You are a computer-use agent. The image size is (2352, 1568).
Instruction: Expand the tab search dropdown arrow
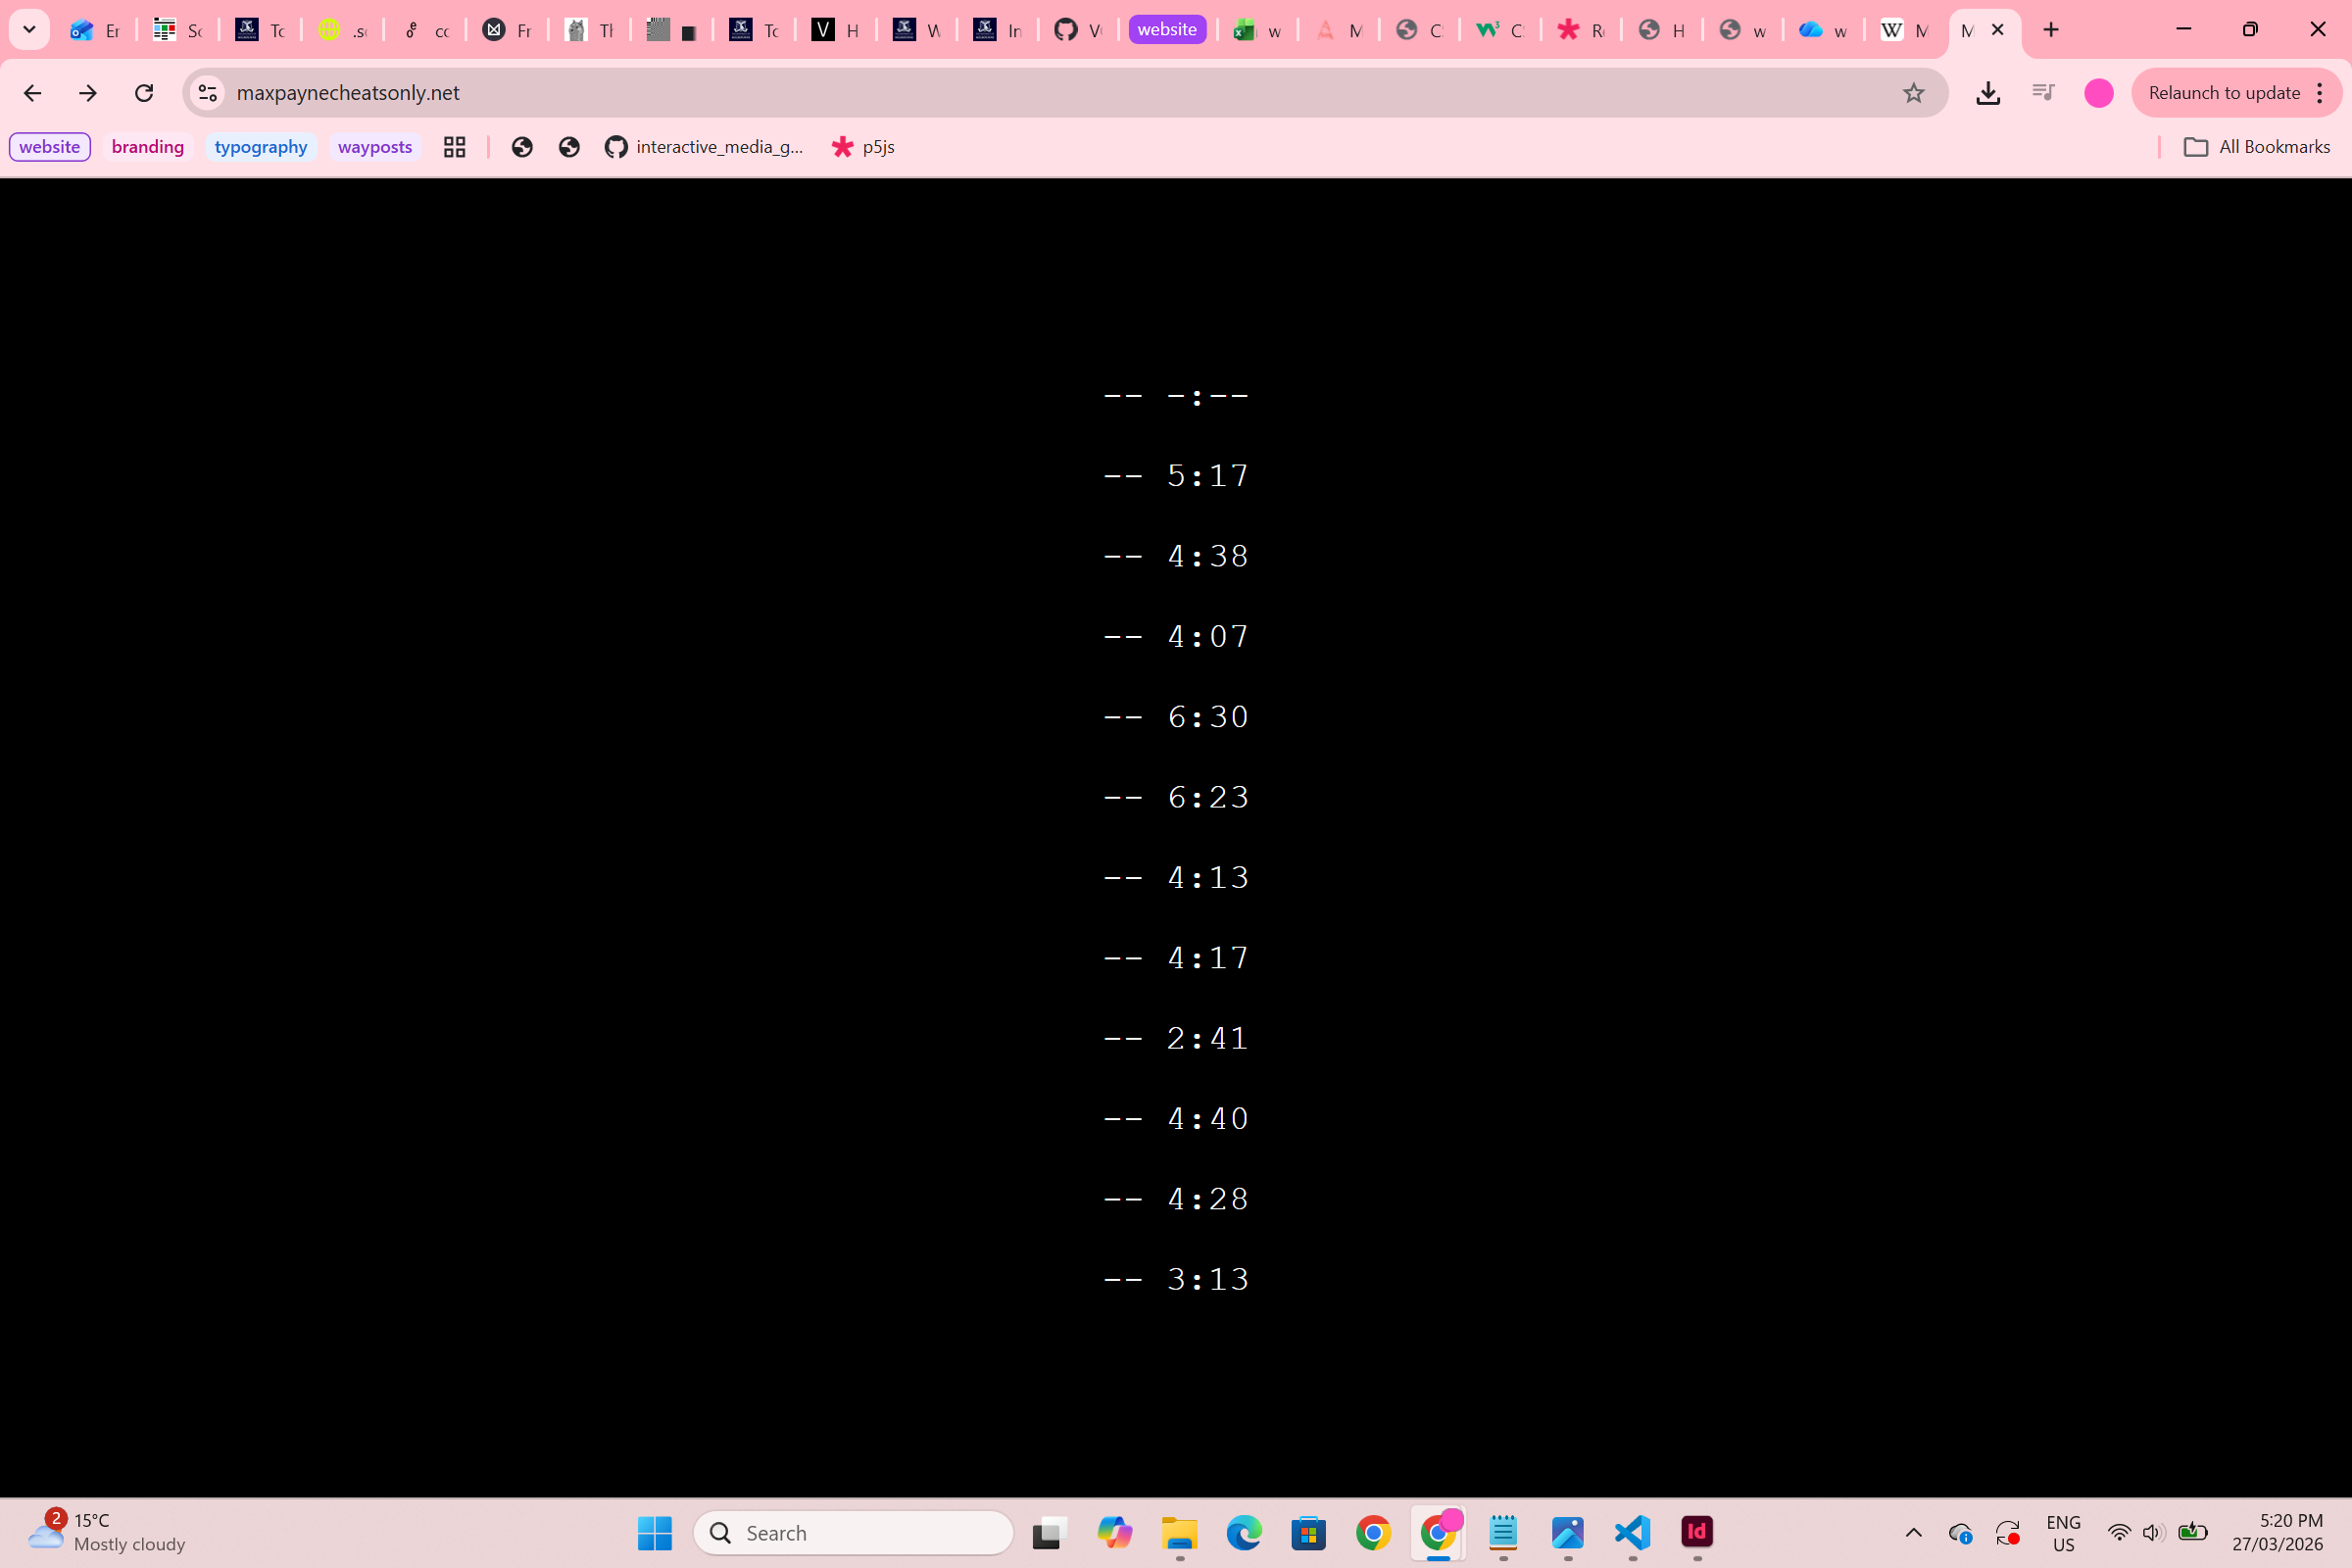coord(29,30)
